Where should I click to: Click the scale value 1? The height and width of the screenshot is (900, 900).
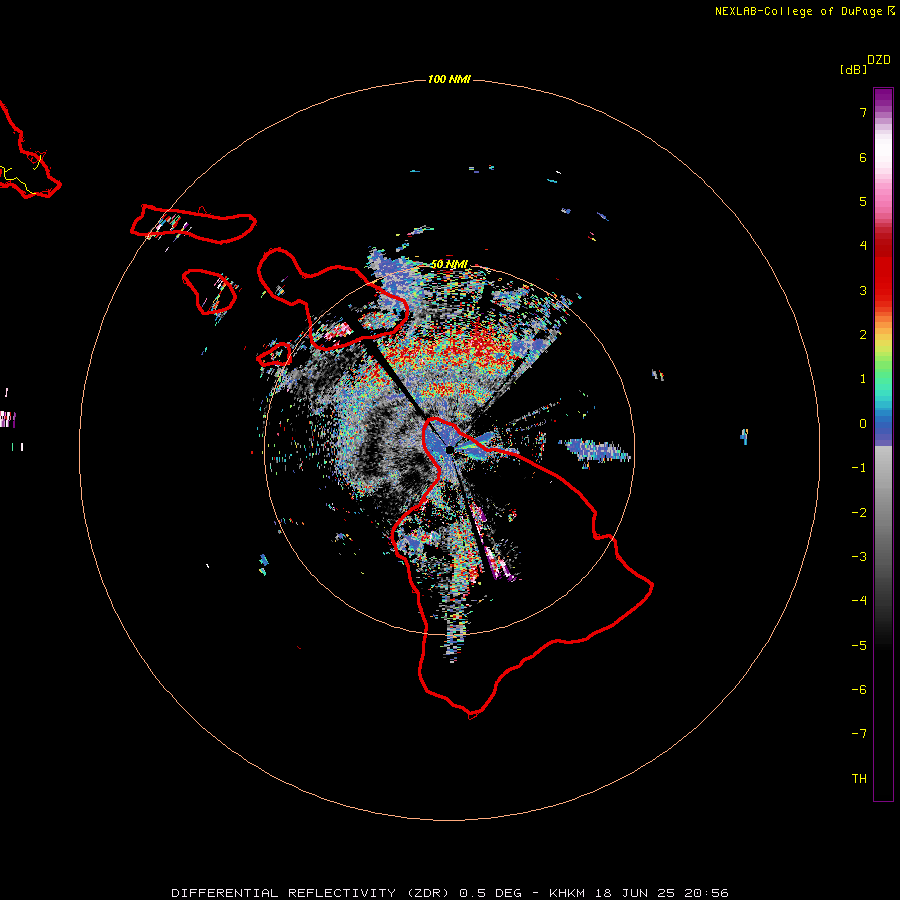pos(863,379)
